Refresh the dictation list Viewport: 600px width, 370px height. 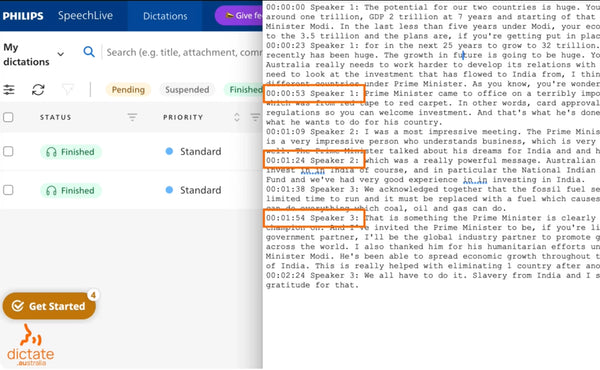[x=38, y=90]
